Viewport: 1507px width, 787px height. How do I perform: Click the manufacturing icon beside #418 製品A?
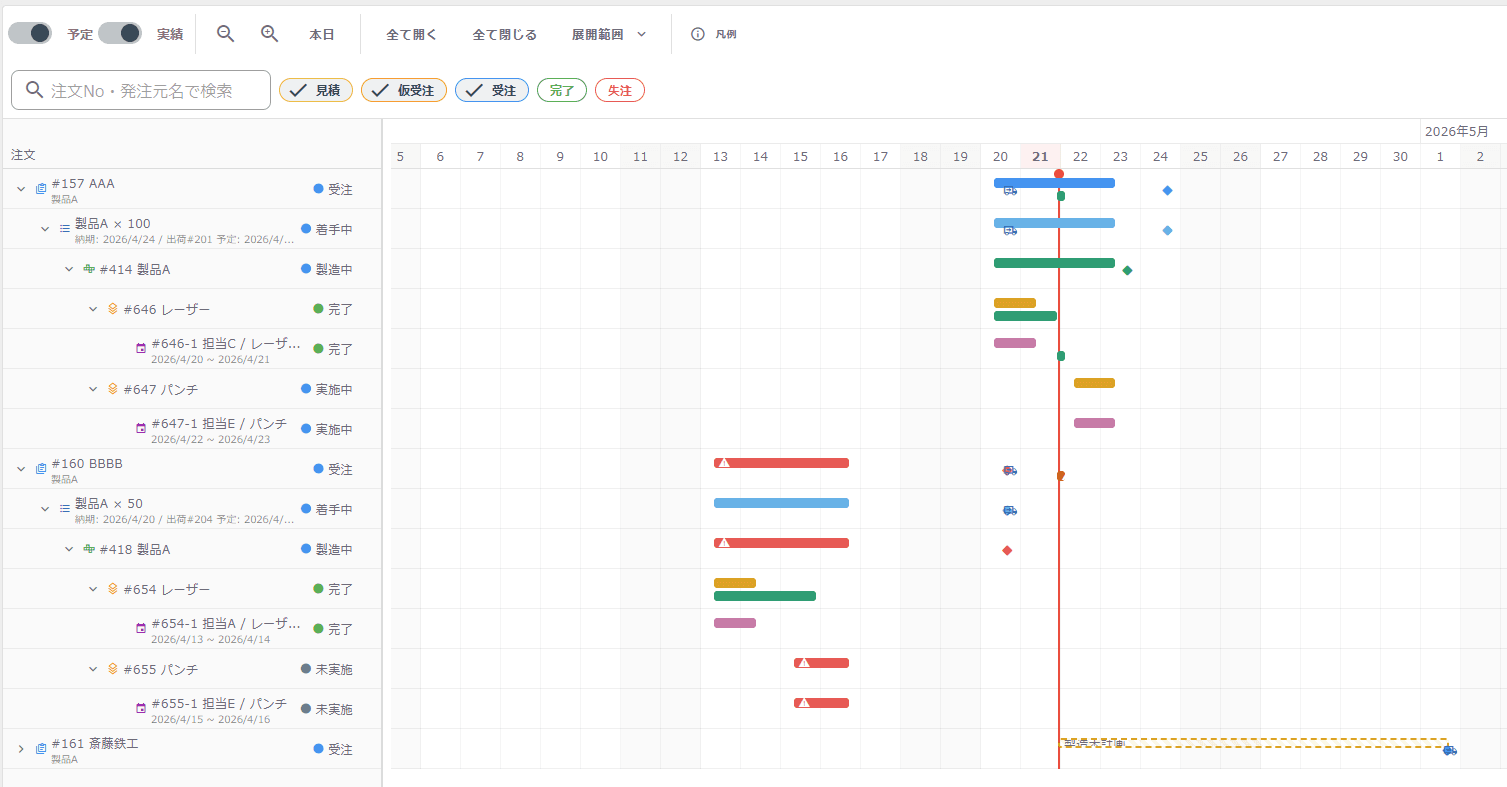pos(89,549)
